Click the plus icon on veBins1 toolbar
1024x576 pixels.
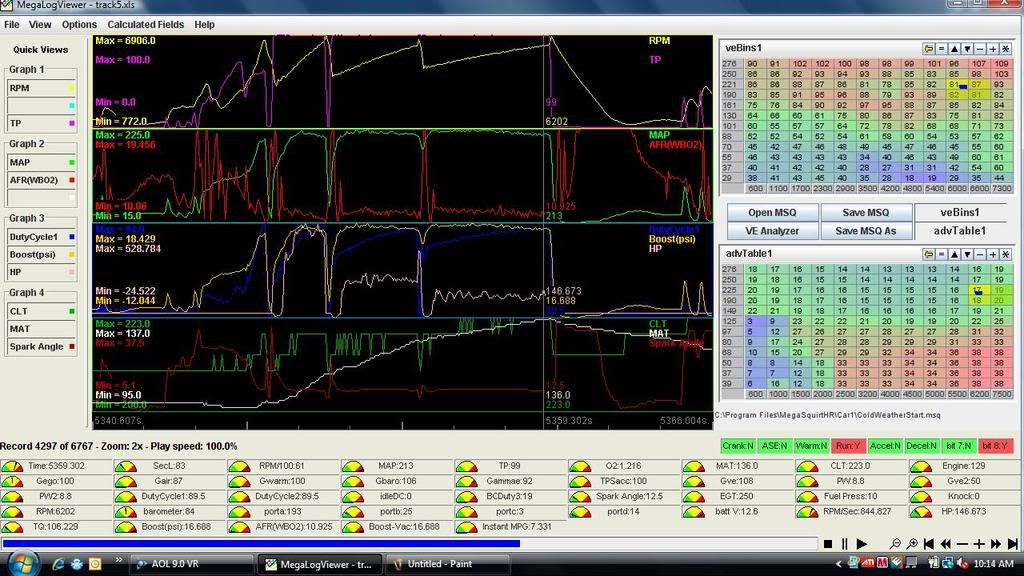pos(993,48)
